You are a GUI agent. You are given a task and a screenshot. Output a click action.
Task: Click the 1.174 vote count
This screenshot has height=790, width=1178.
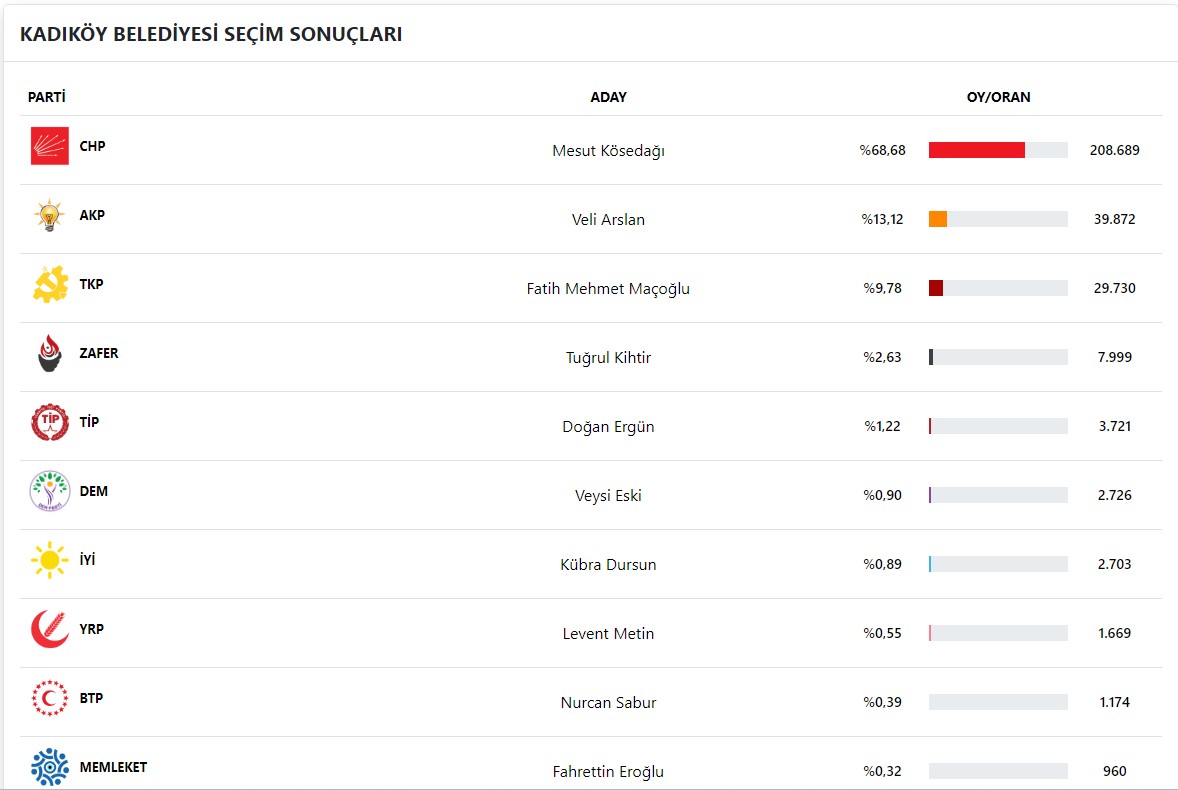point(1115,703)
